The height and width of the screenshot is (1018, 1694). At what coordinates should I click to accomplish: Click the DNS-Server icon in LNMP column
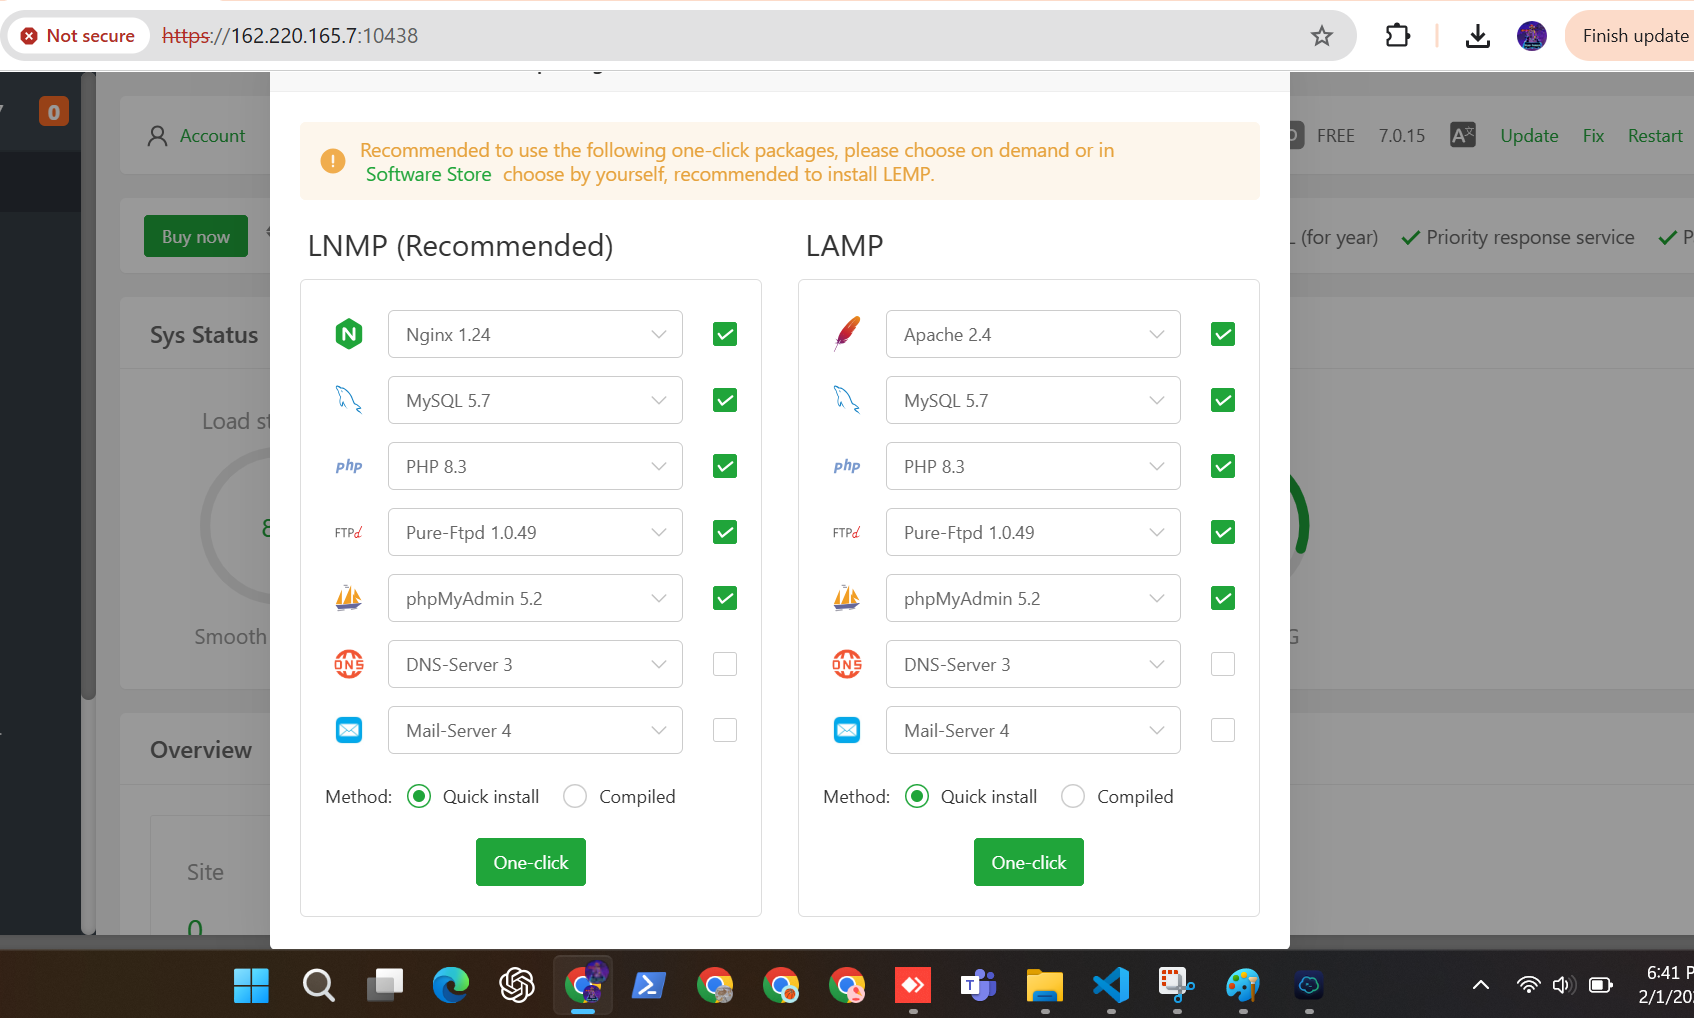coord(348,664)
